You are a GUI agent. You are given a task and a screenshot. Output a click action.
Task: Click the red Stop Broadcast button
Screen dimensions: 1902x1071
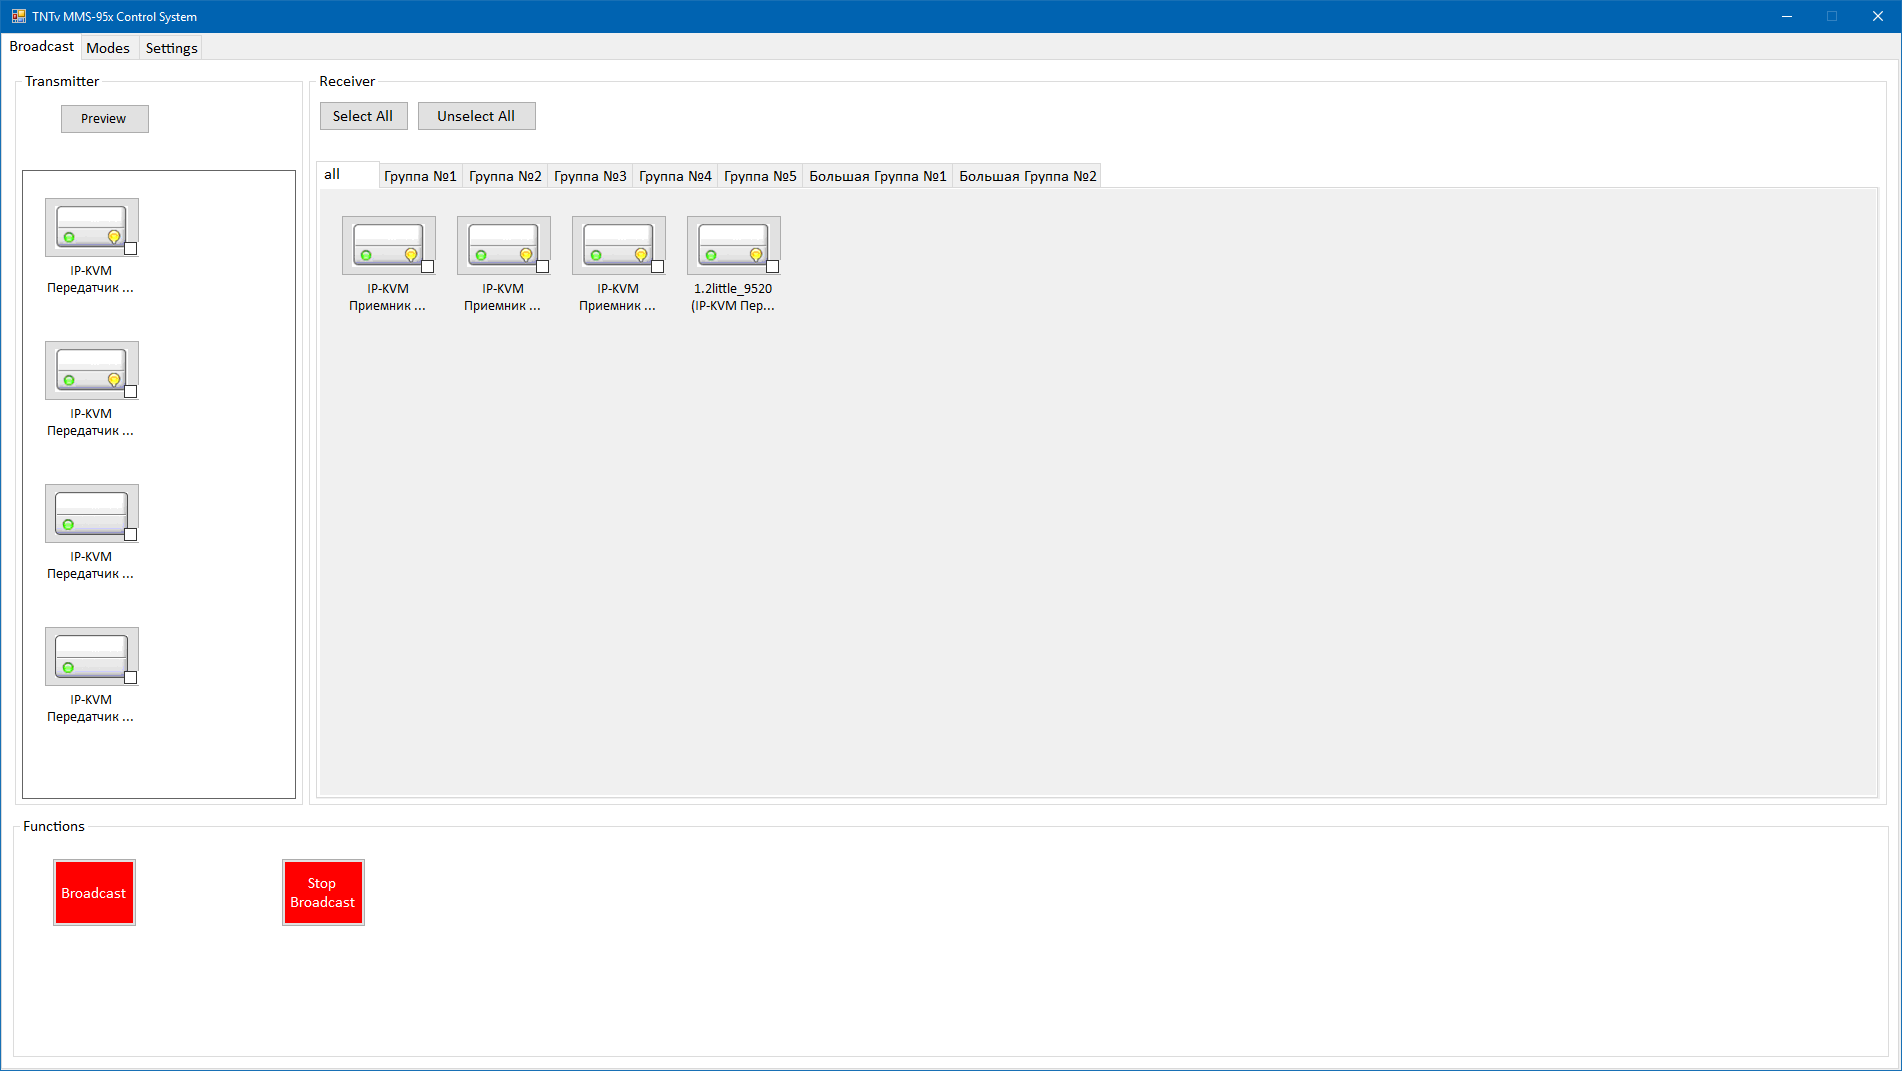pos(323,892)
